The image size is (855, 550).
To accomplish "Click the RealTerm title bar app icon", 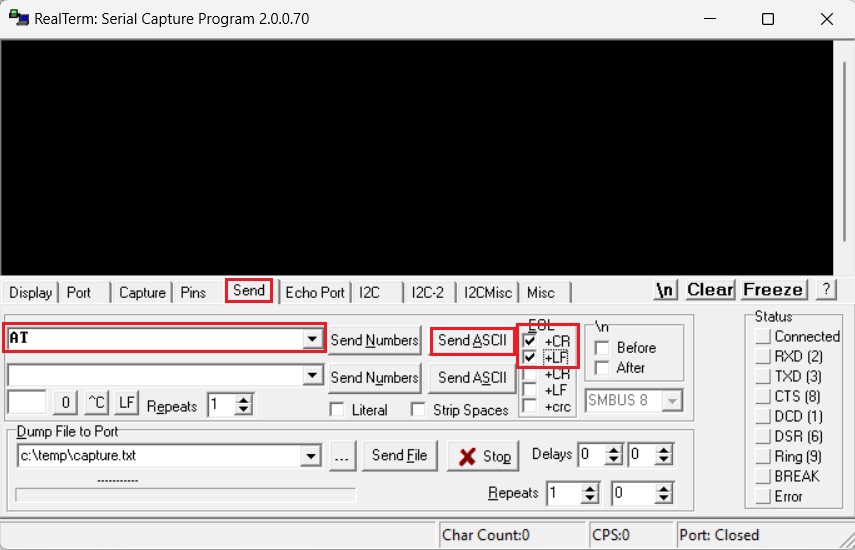I will 18,18.
